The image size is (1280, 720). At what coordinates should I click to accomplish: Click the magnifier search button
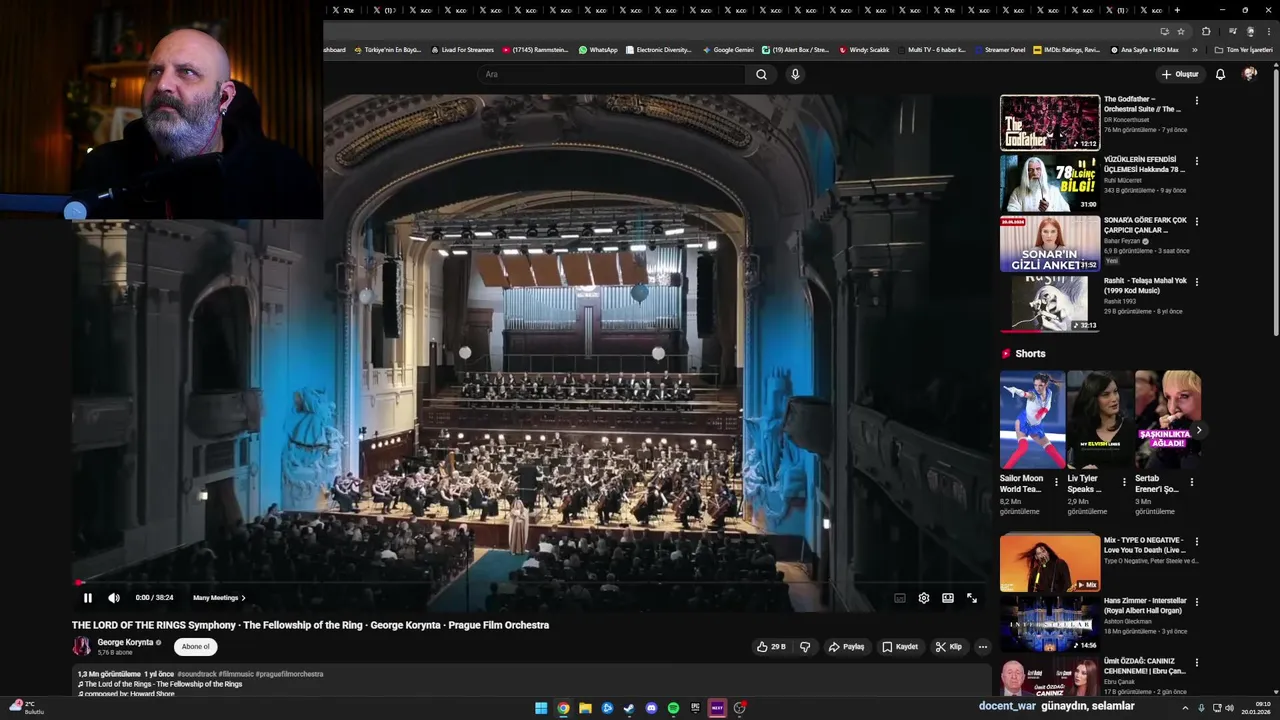tap(761, 74)
